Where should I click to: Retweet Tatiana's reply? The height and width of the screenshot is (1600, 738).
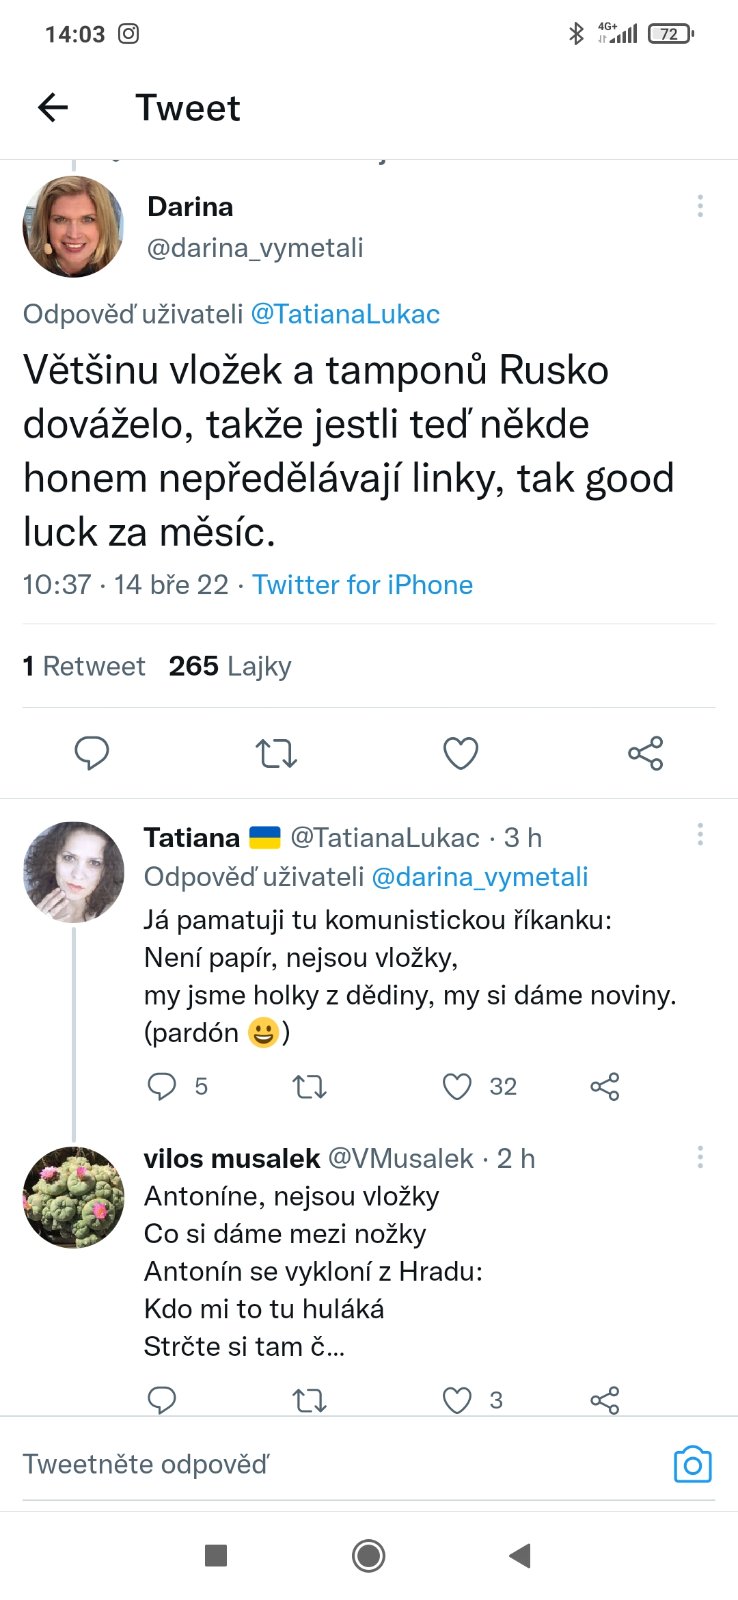click(309, 1086)
